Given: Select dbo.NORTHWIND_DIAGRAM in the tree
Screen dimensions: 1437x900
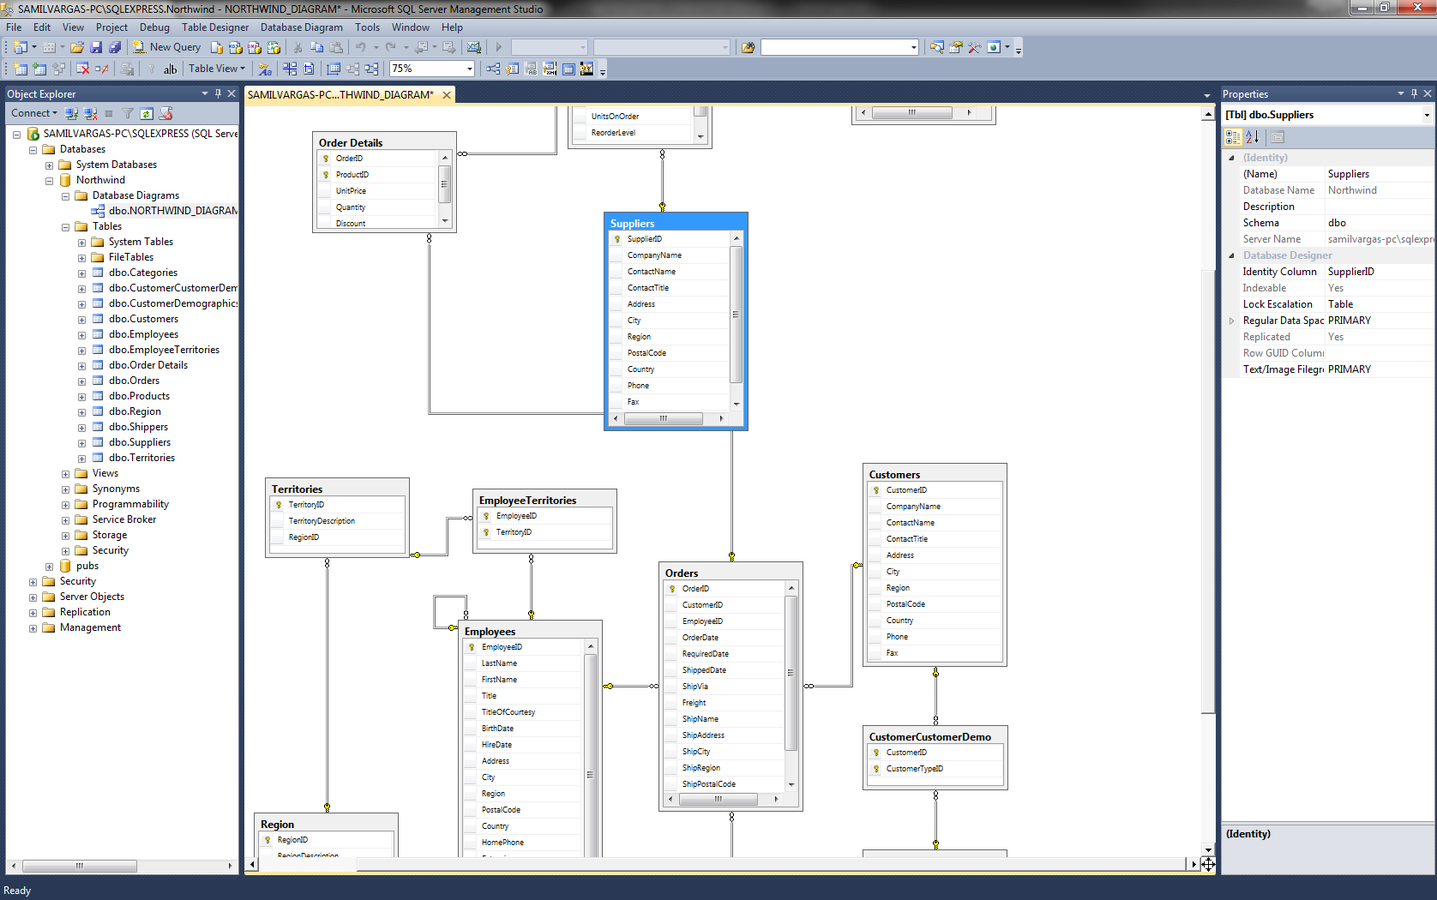Looking at the screenshot, I should (173, 211).
